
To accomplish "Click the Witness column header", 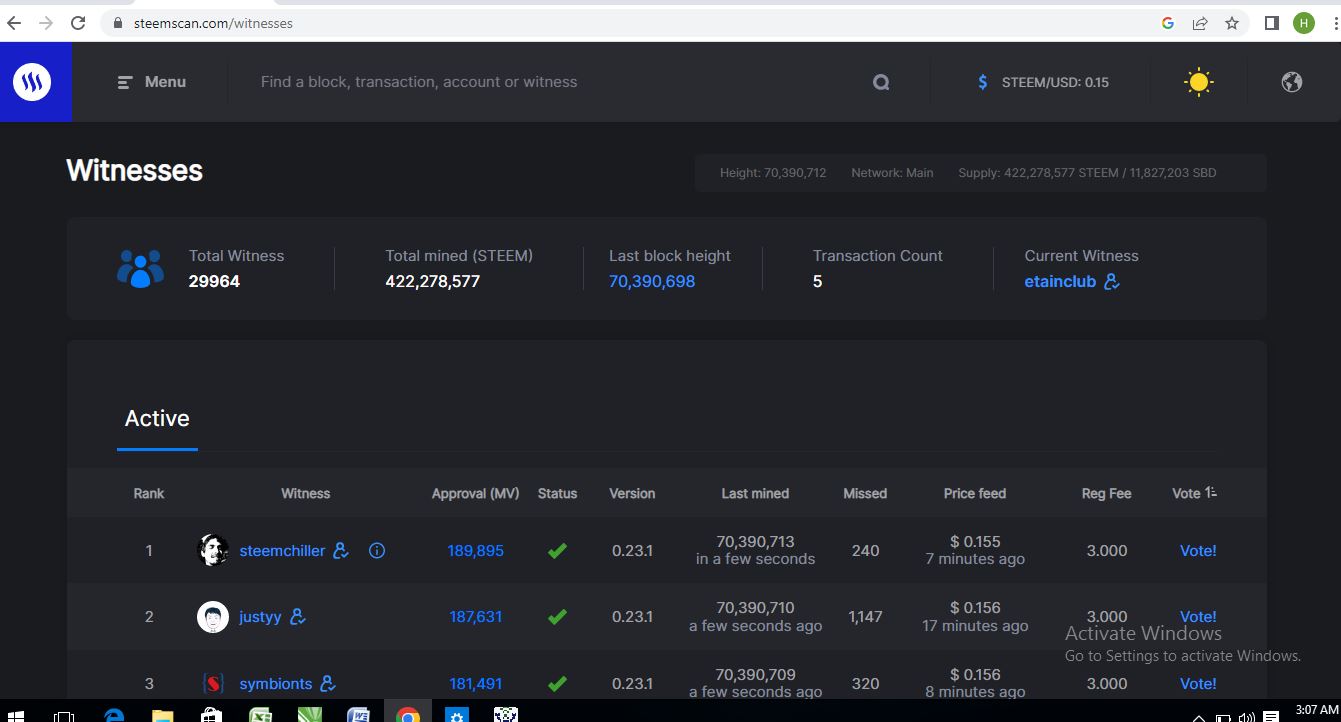I will pos(305,493).
